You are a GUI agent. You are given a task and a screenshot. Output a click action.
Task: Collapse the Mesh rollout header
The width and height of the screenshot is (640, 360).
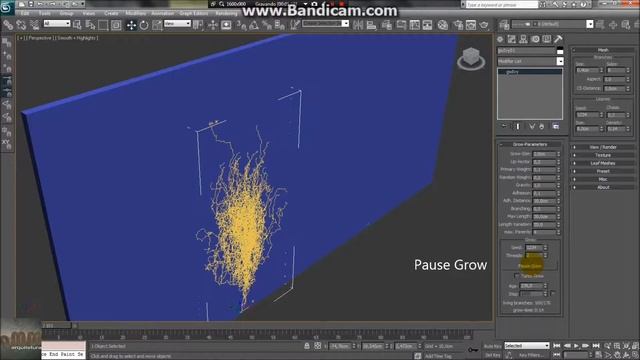(x=603, y=50)
